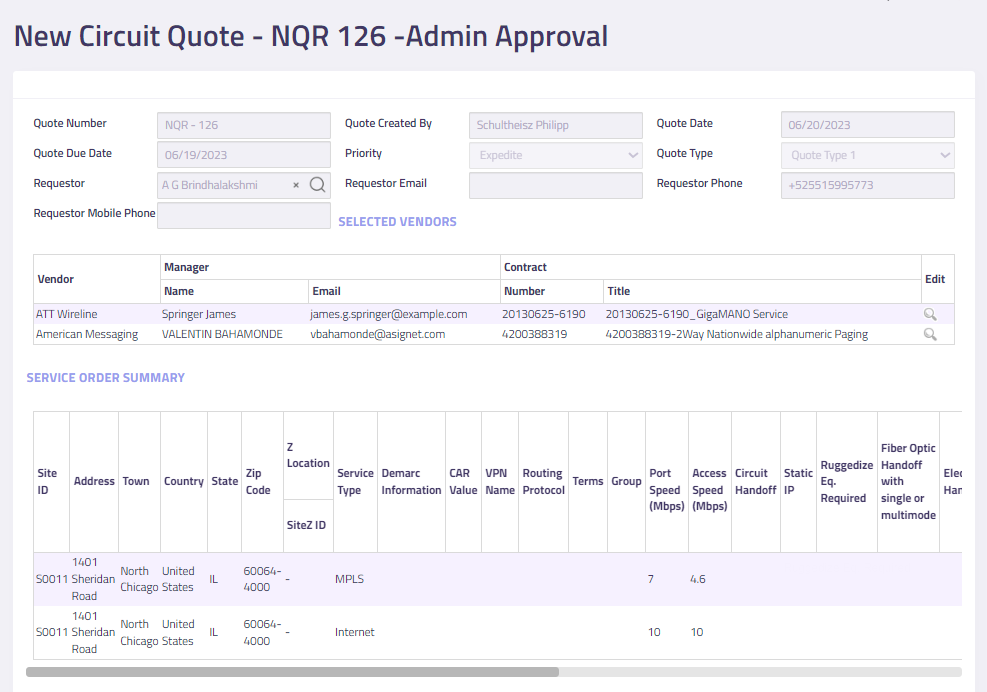This screenshot has height=692, width=987.
Task: Click the Requestor Mobile Phone field
Action: point(244,215)
